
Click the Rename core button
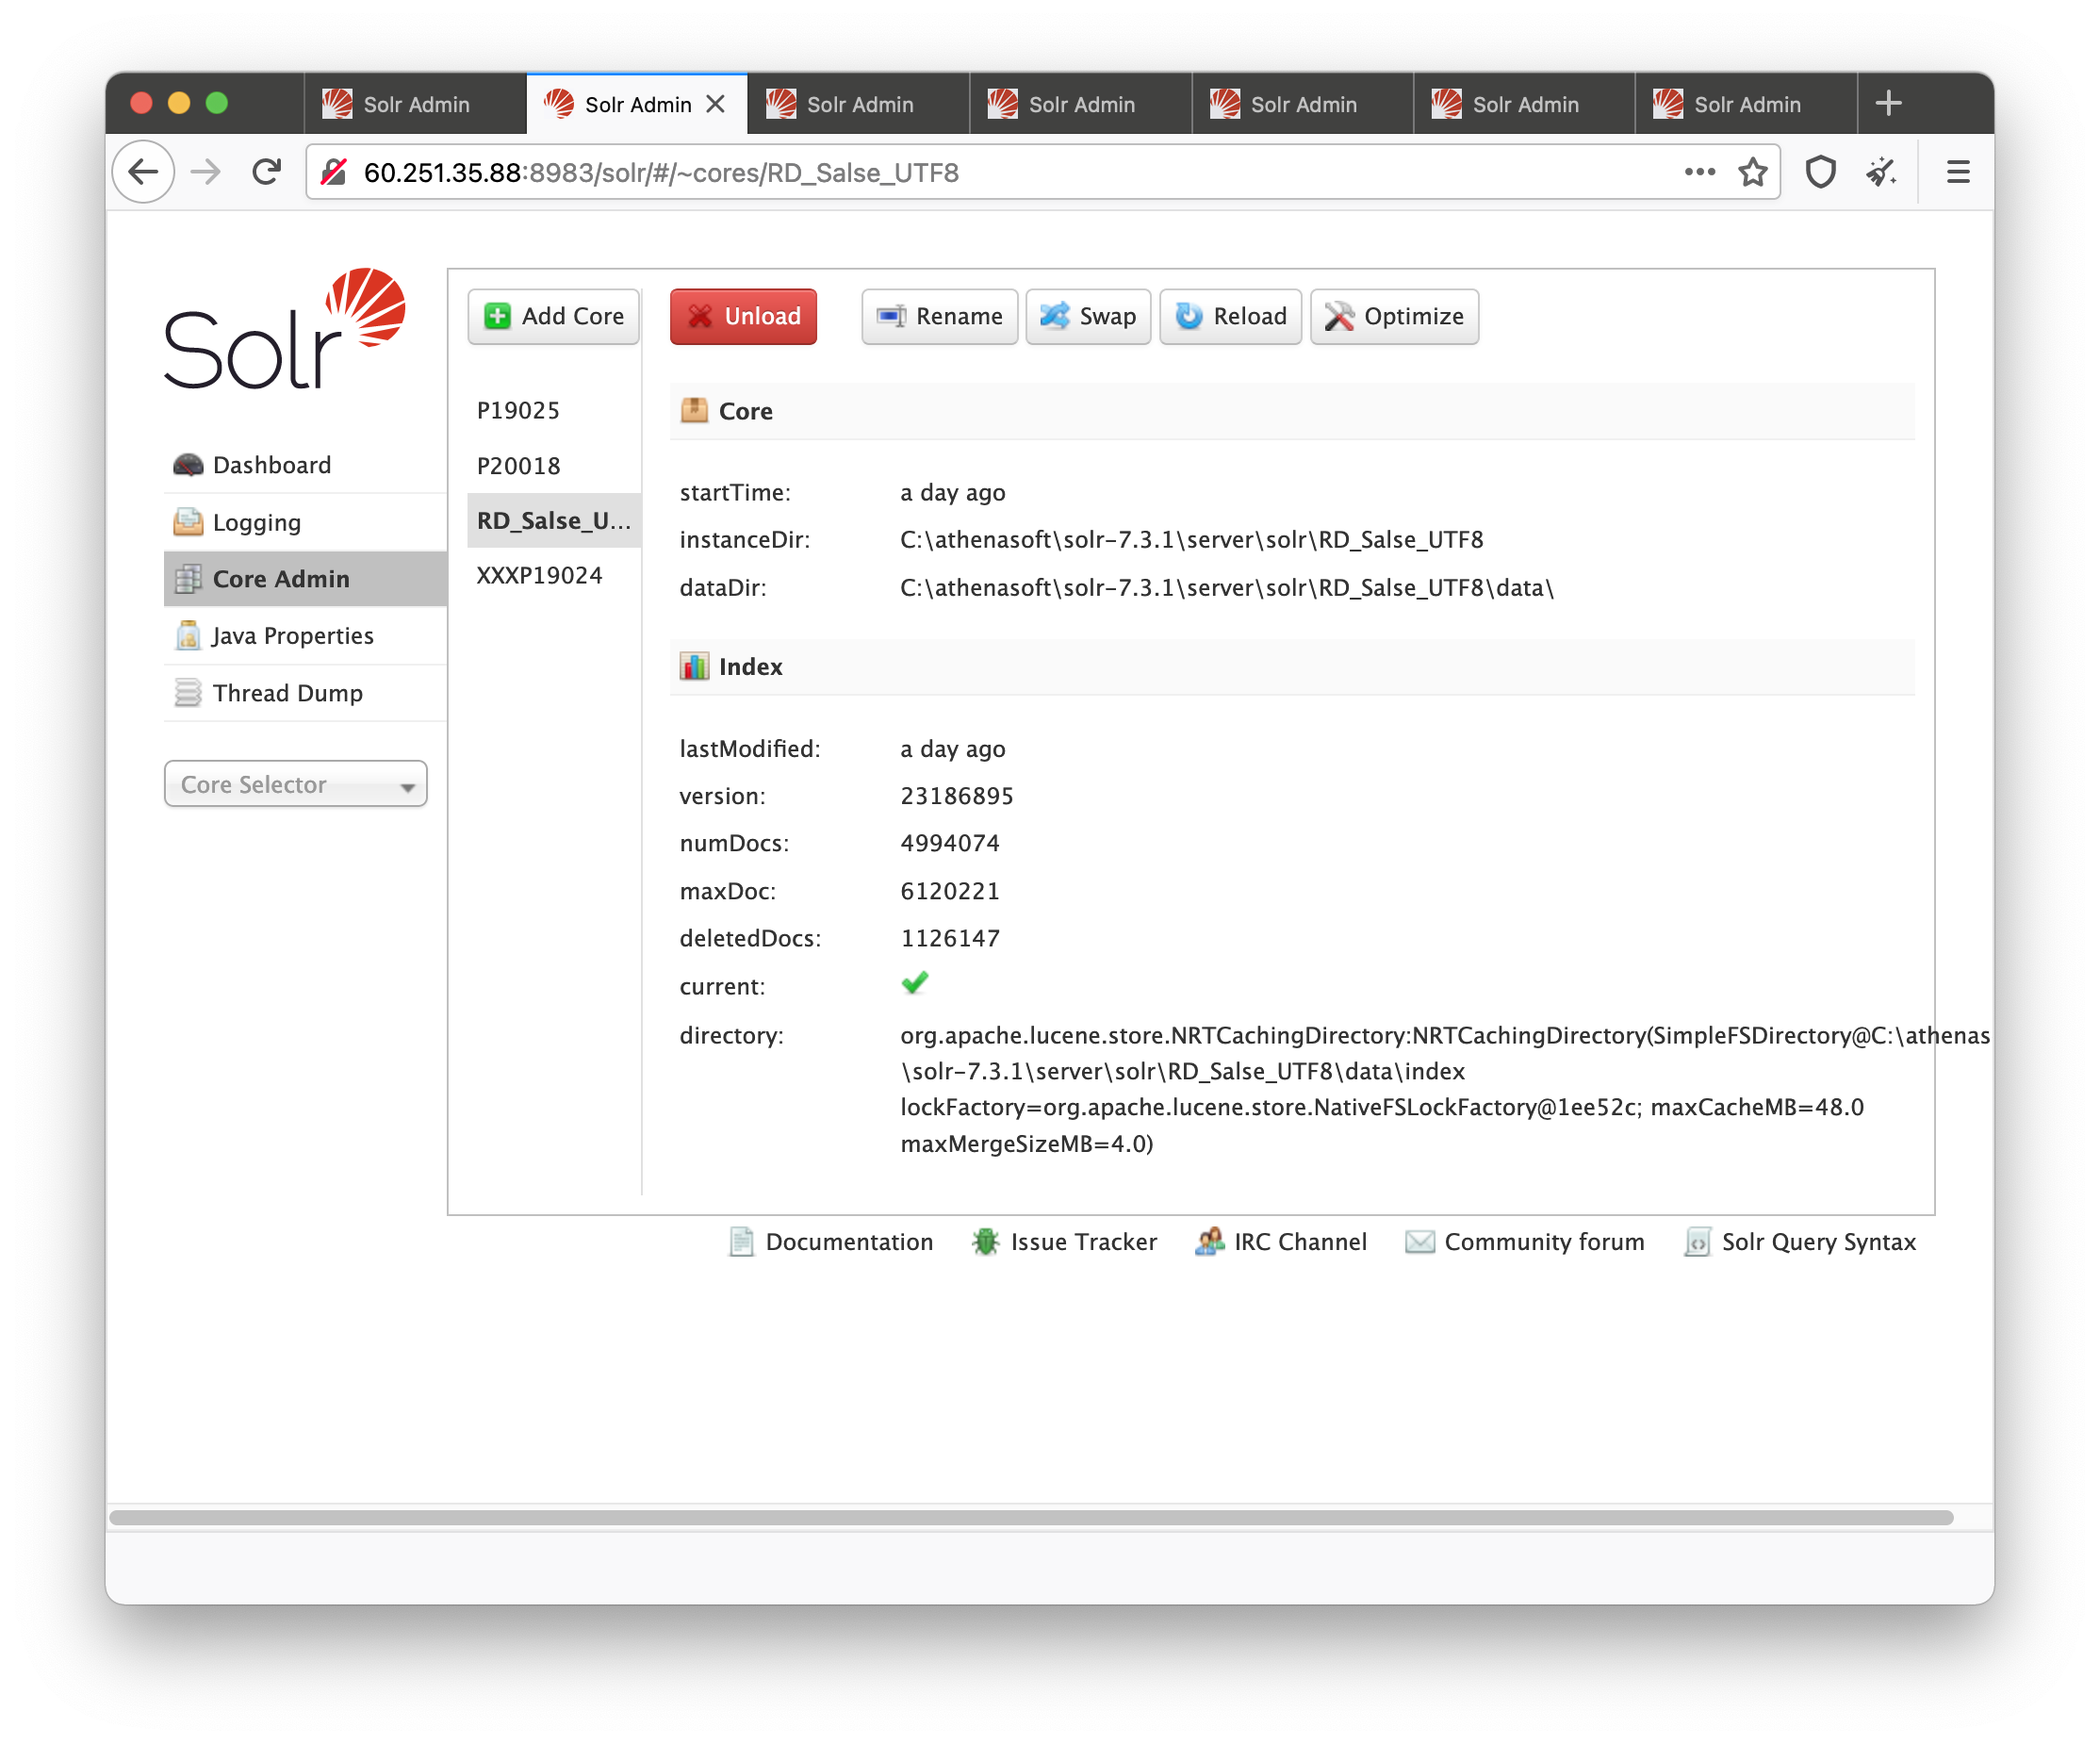[940, 316]
